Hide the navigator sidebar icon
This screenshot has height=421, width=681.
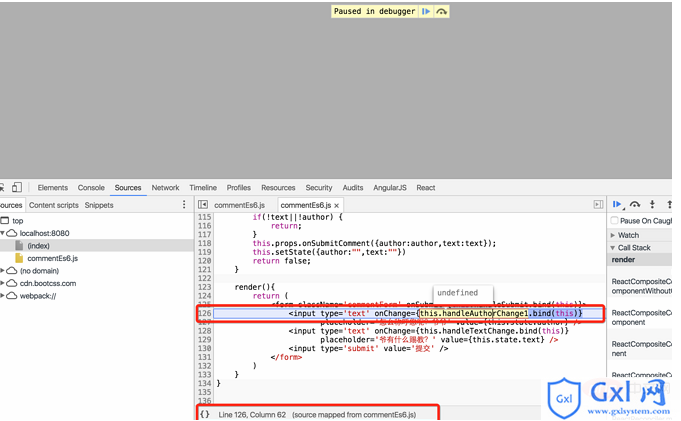(202, 205)
